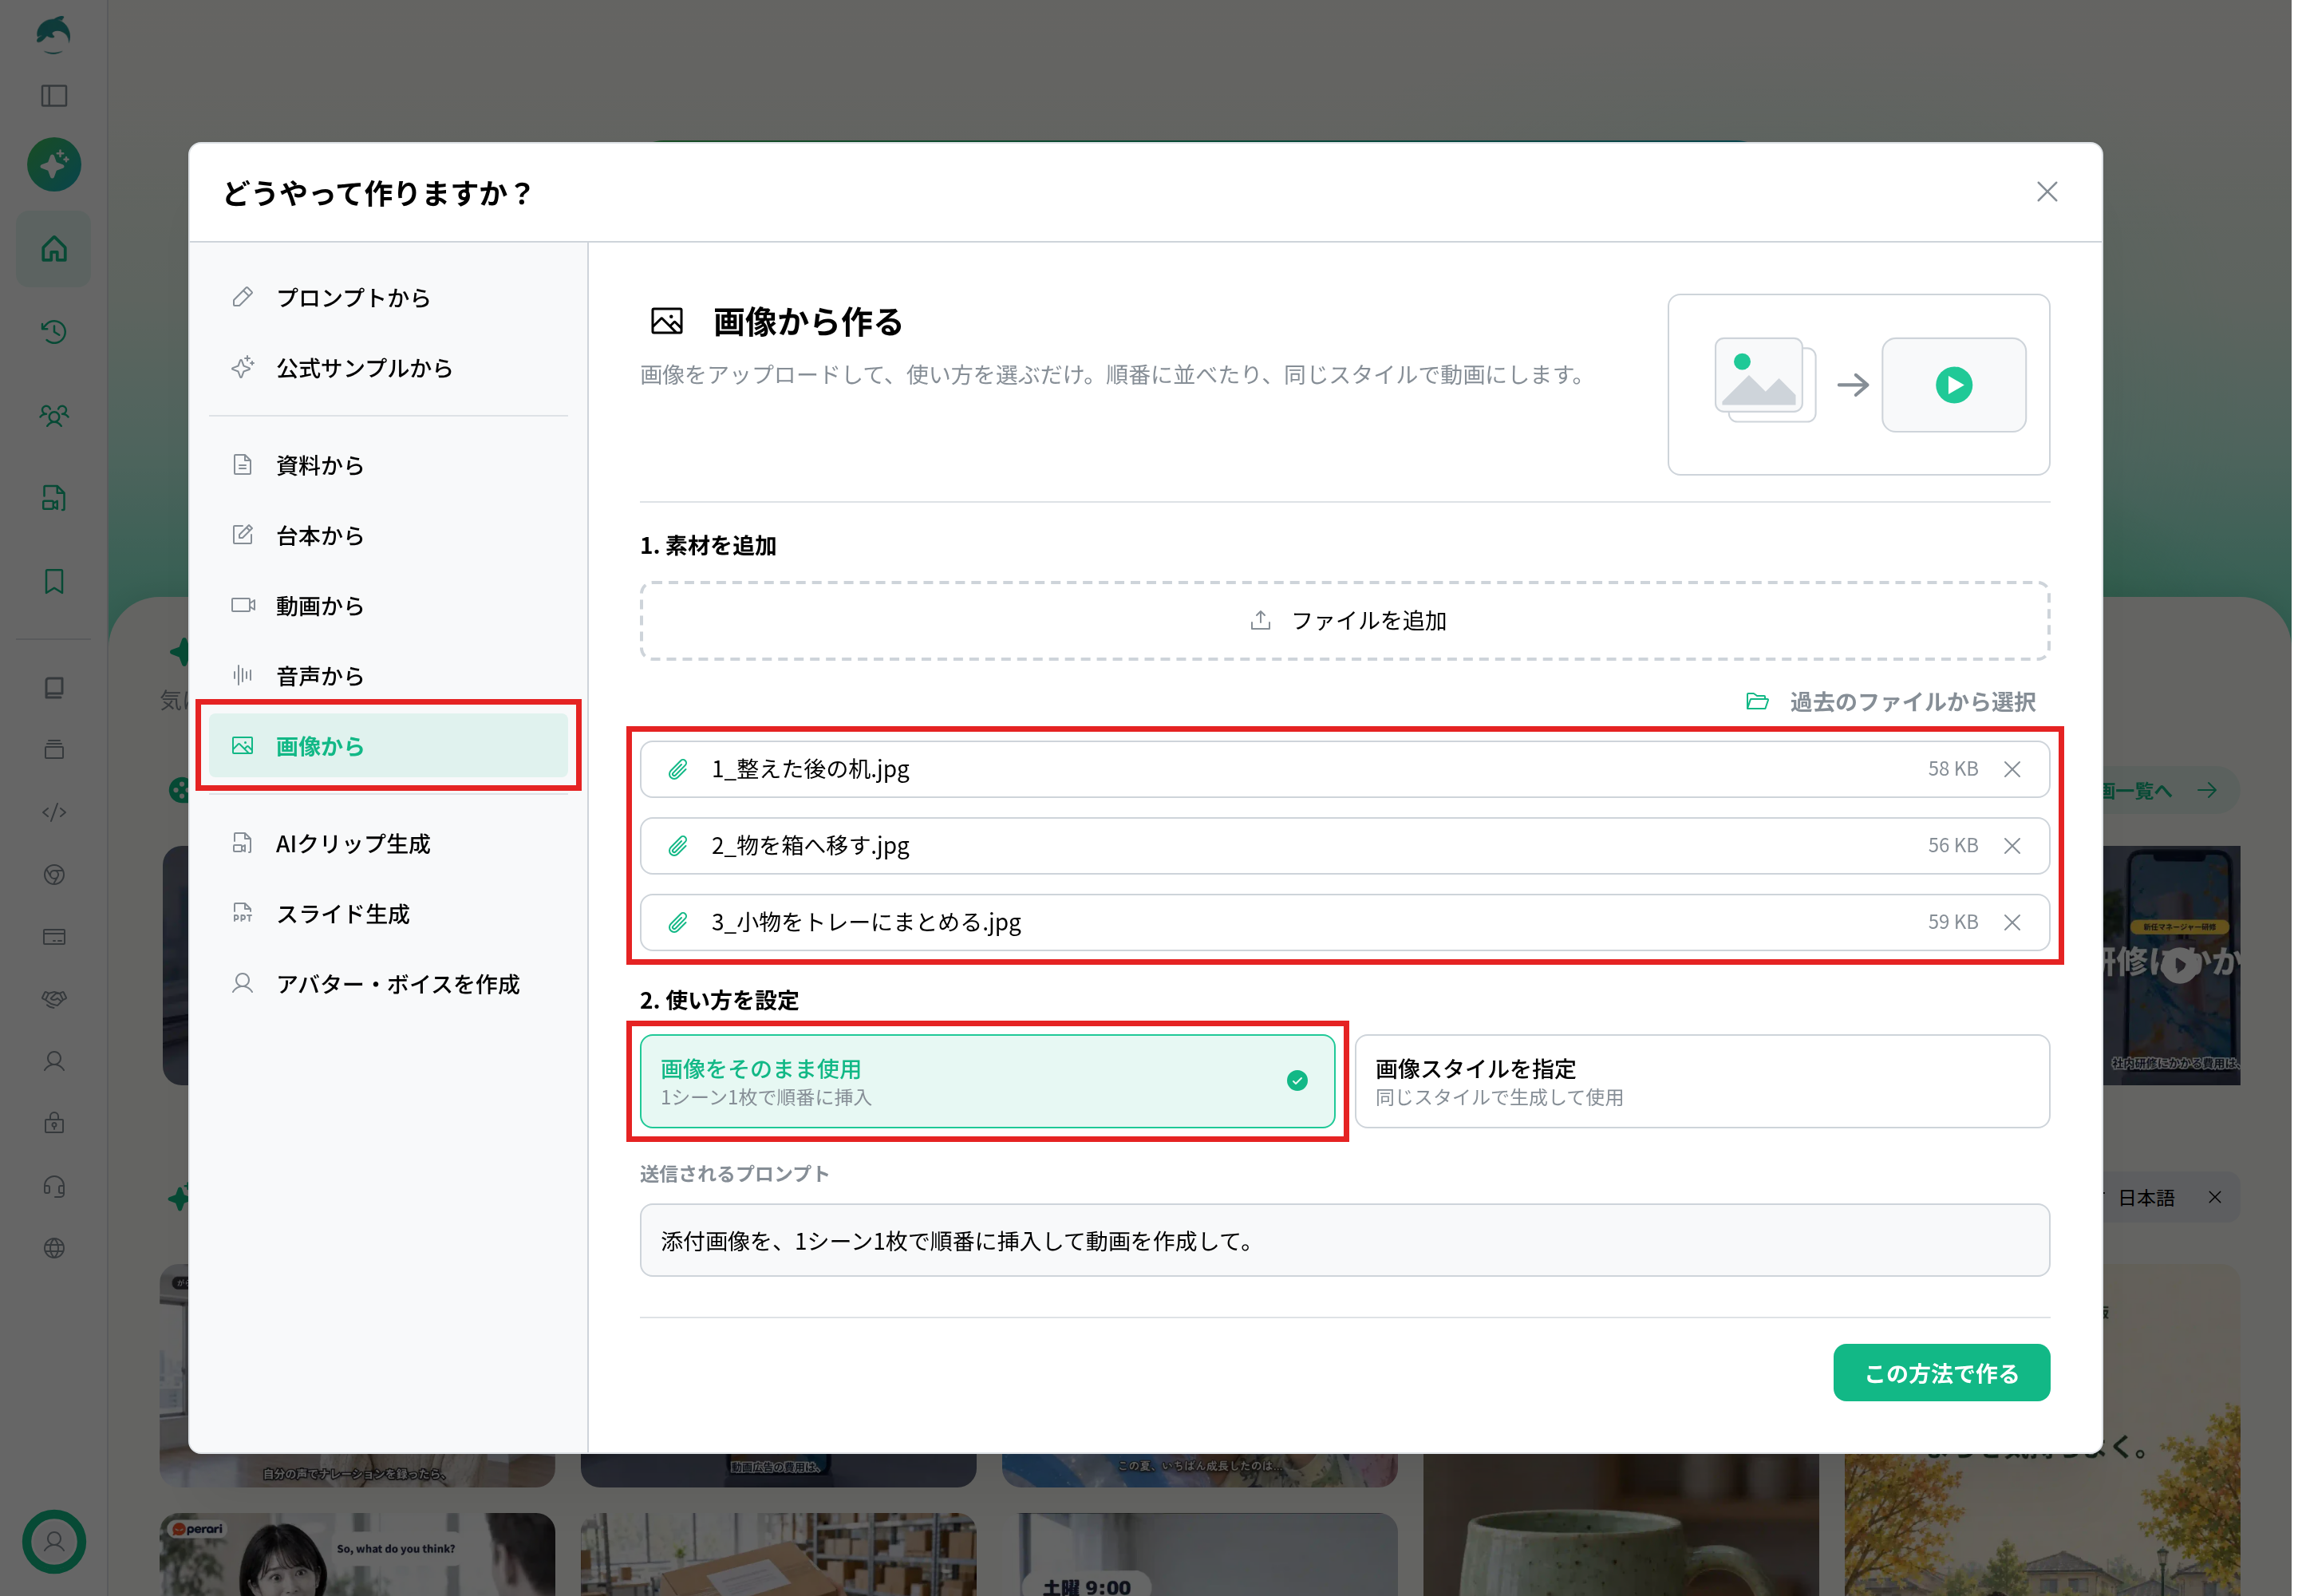The width and height of the screenshot is (2298, 1596).
Task: Select 画像スタイルを指定 option
Action: 1701,1081
